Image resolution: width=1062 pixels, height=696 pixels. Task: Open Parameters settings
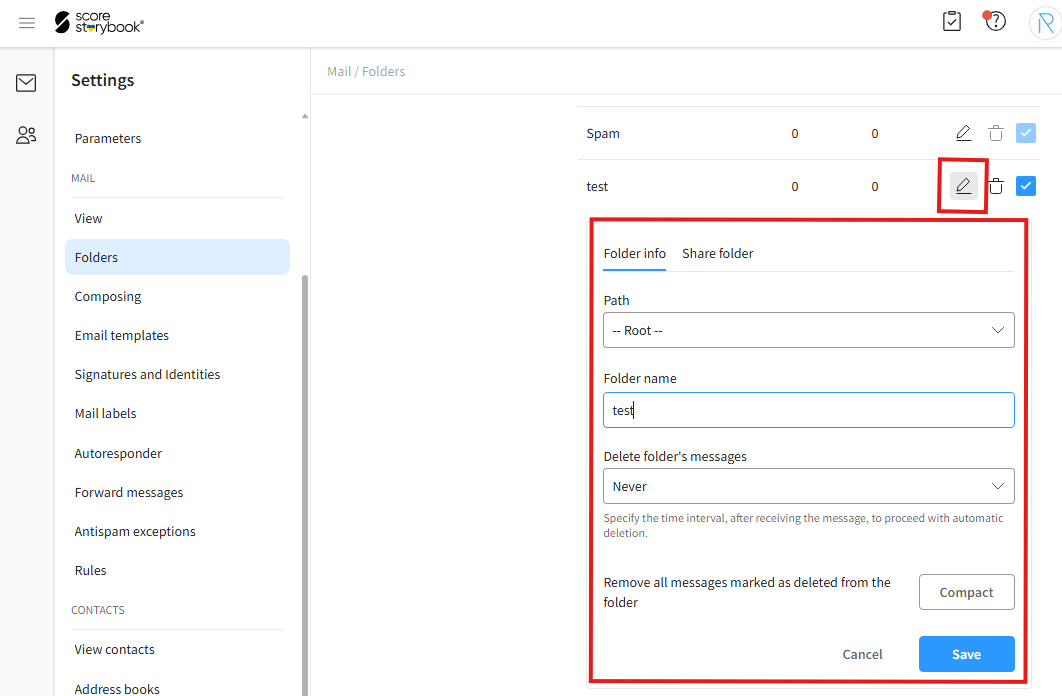tap(108, 138)
